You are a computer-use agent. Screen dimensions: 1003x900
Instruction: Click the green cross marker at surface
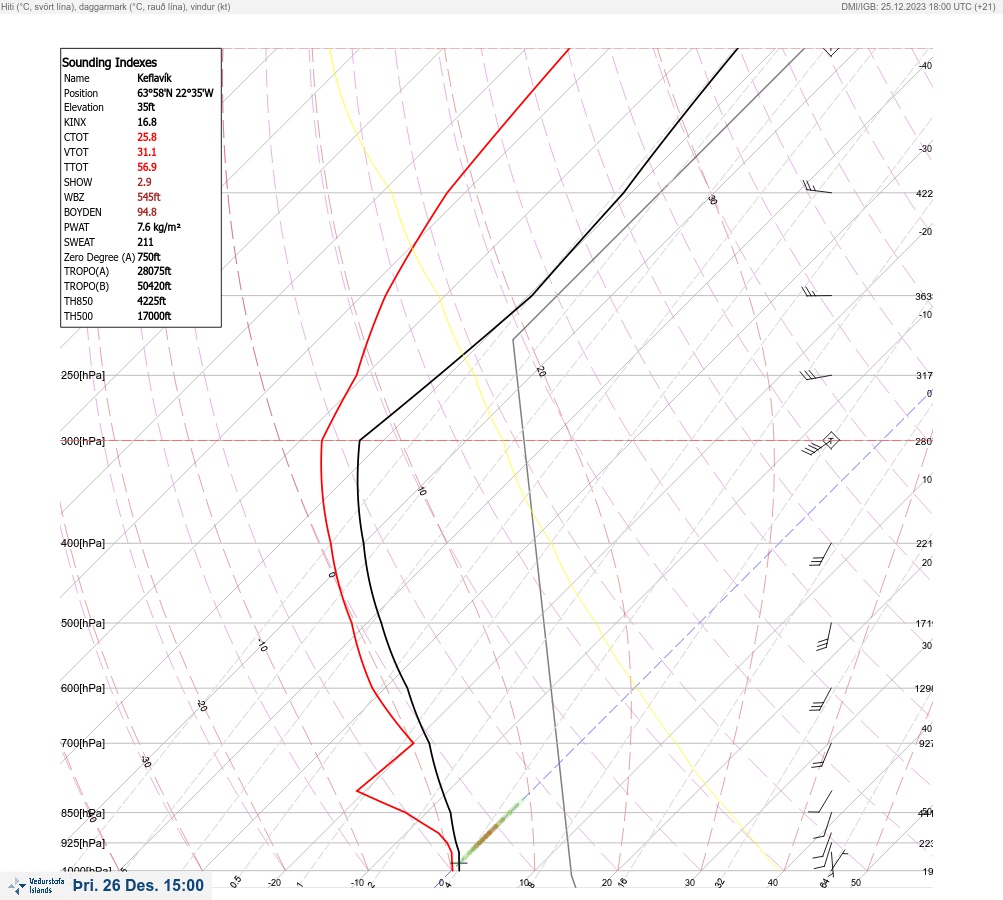(x=459, y=863)
